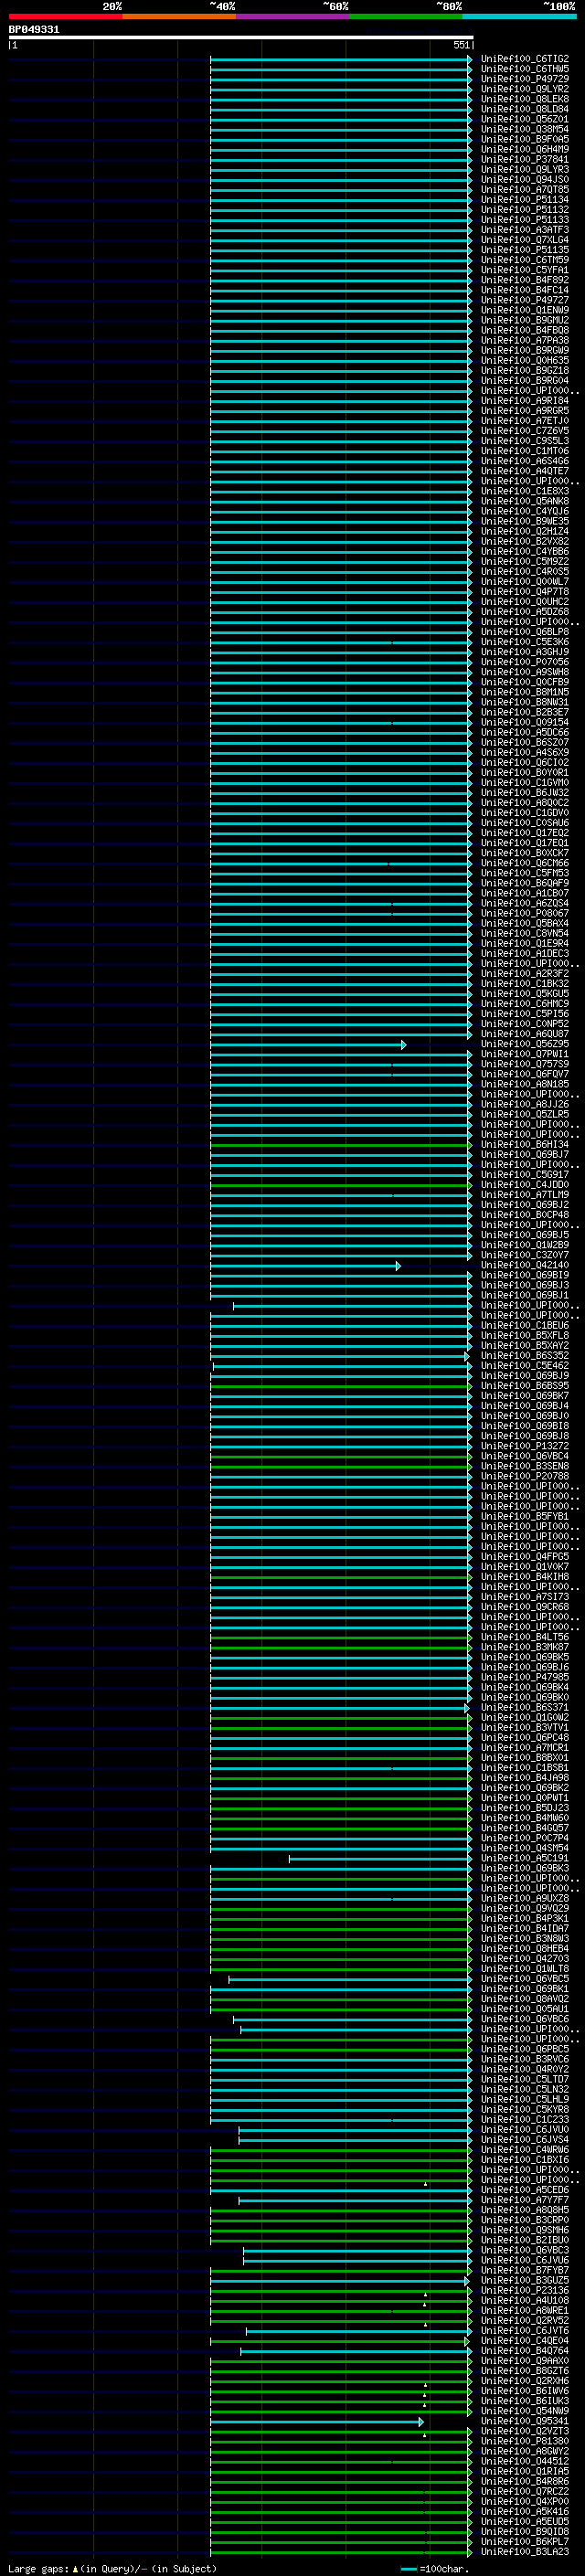Open hit UniRef100_P49729
This screenshot has width=585, height=2576.
(x=525, y=79)
